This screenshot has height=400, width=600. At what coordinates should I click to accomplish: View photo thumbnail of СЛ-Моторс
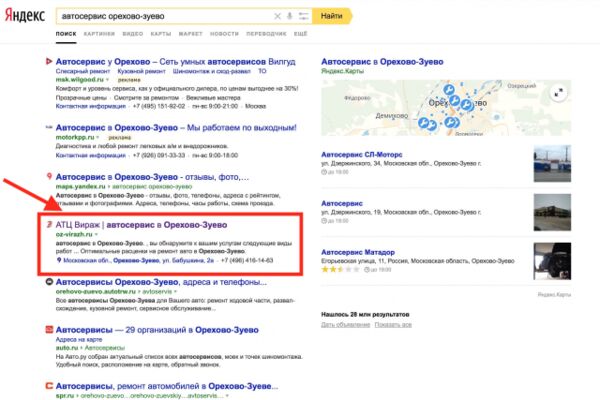[552, 163]
